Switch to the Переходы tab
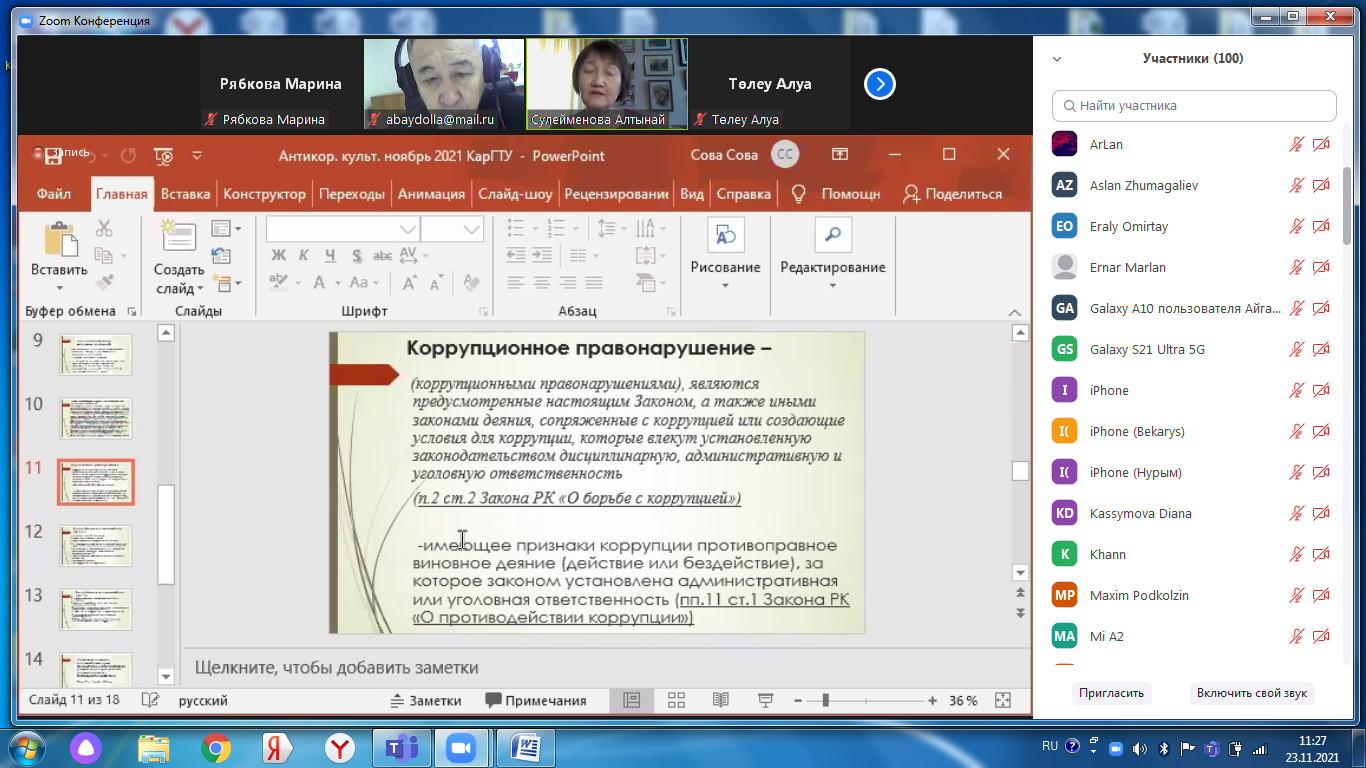 click(352, 194)
